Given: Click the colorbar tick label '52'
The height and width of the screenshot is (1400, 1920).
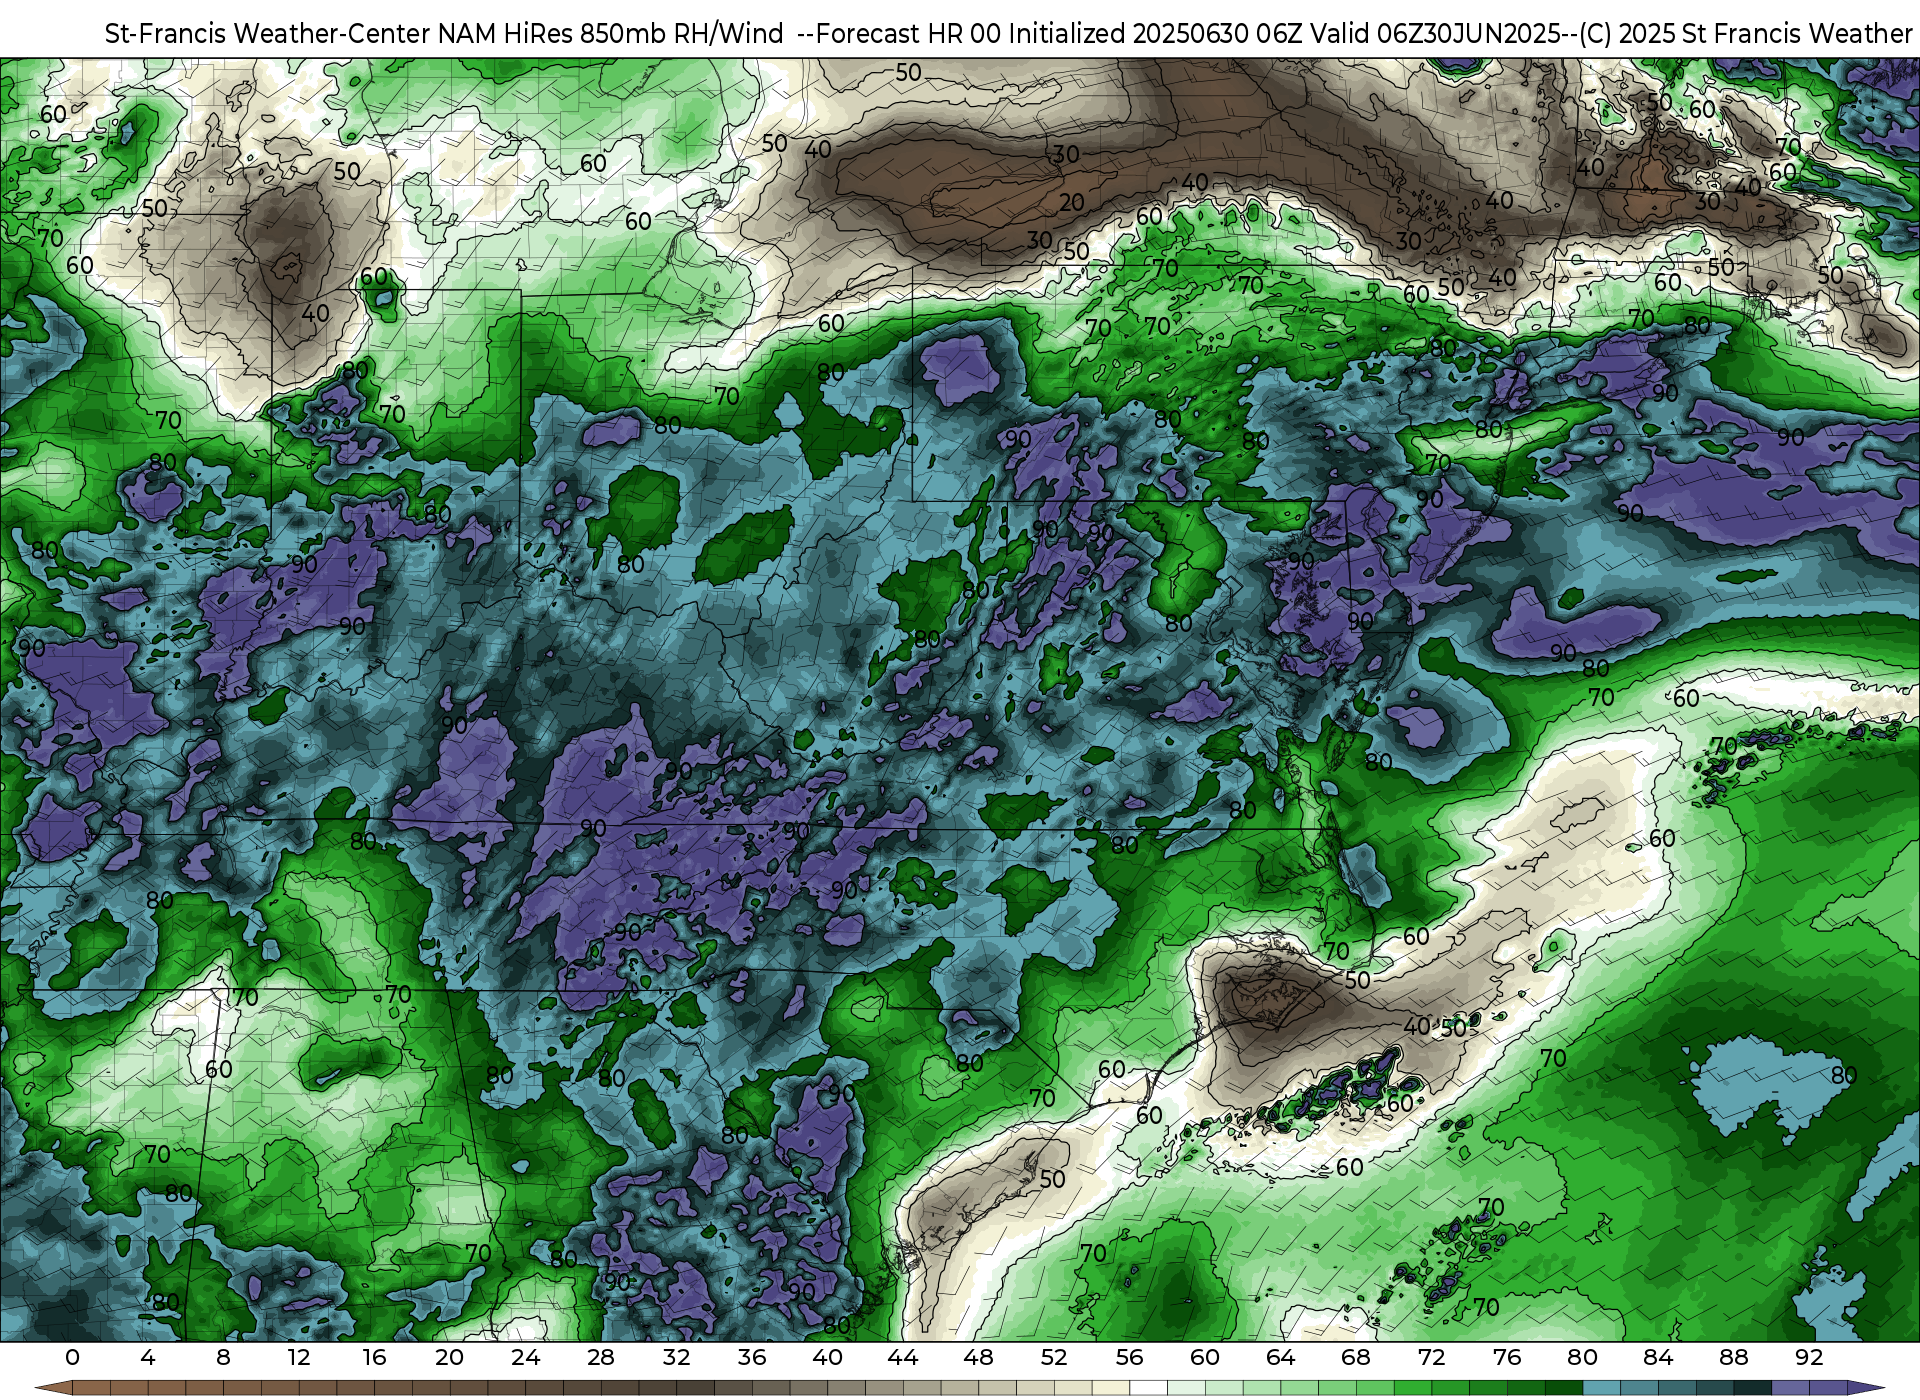Looking at the screenshot, I should pos(1054,1357).
